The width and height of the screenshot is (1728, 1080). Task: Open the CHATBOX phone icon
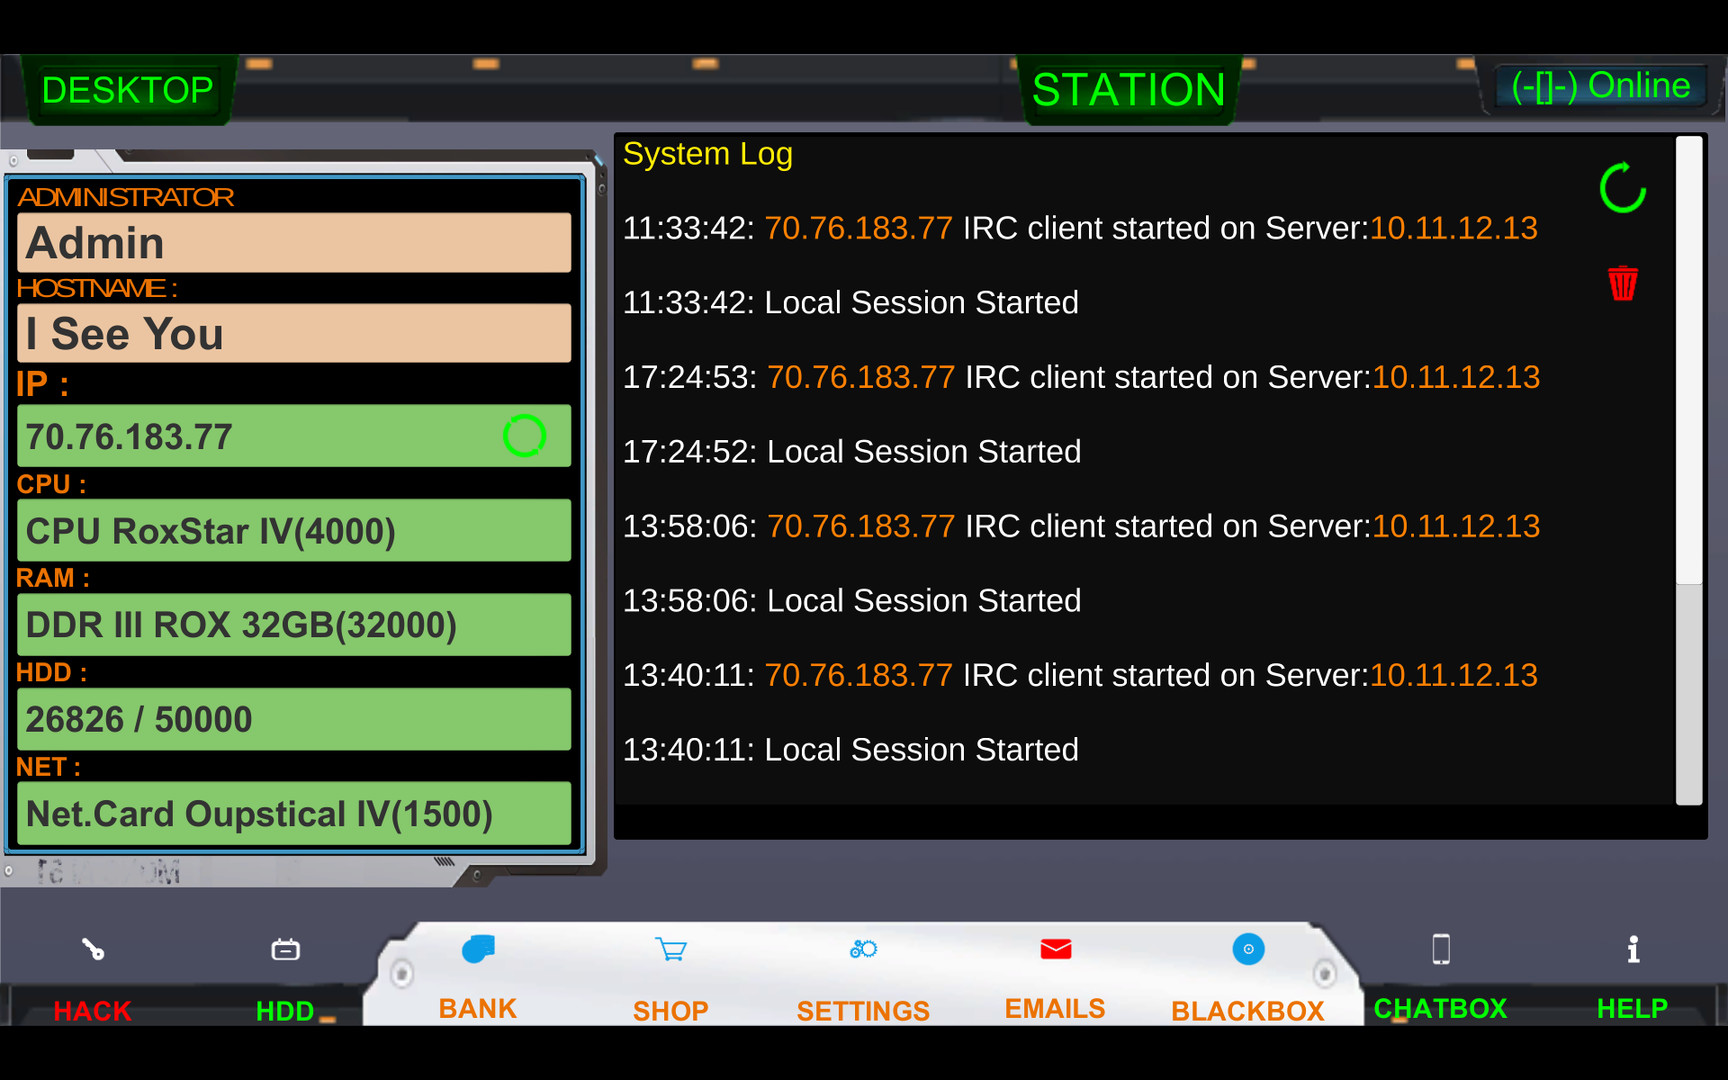(x=1440, y=949)
